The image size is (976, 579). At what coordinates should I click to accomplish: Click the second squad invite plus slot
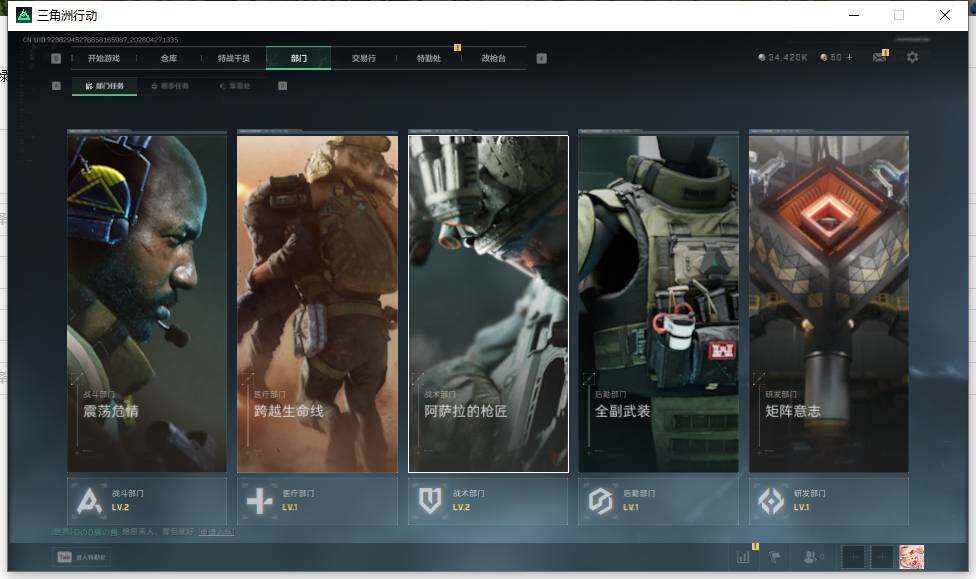(x=882, y=557)
